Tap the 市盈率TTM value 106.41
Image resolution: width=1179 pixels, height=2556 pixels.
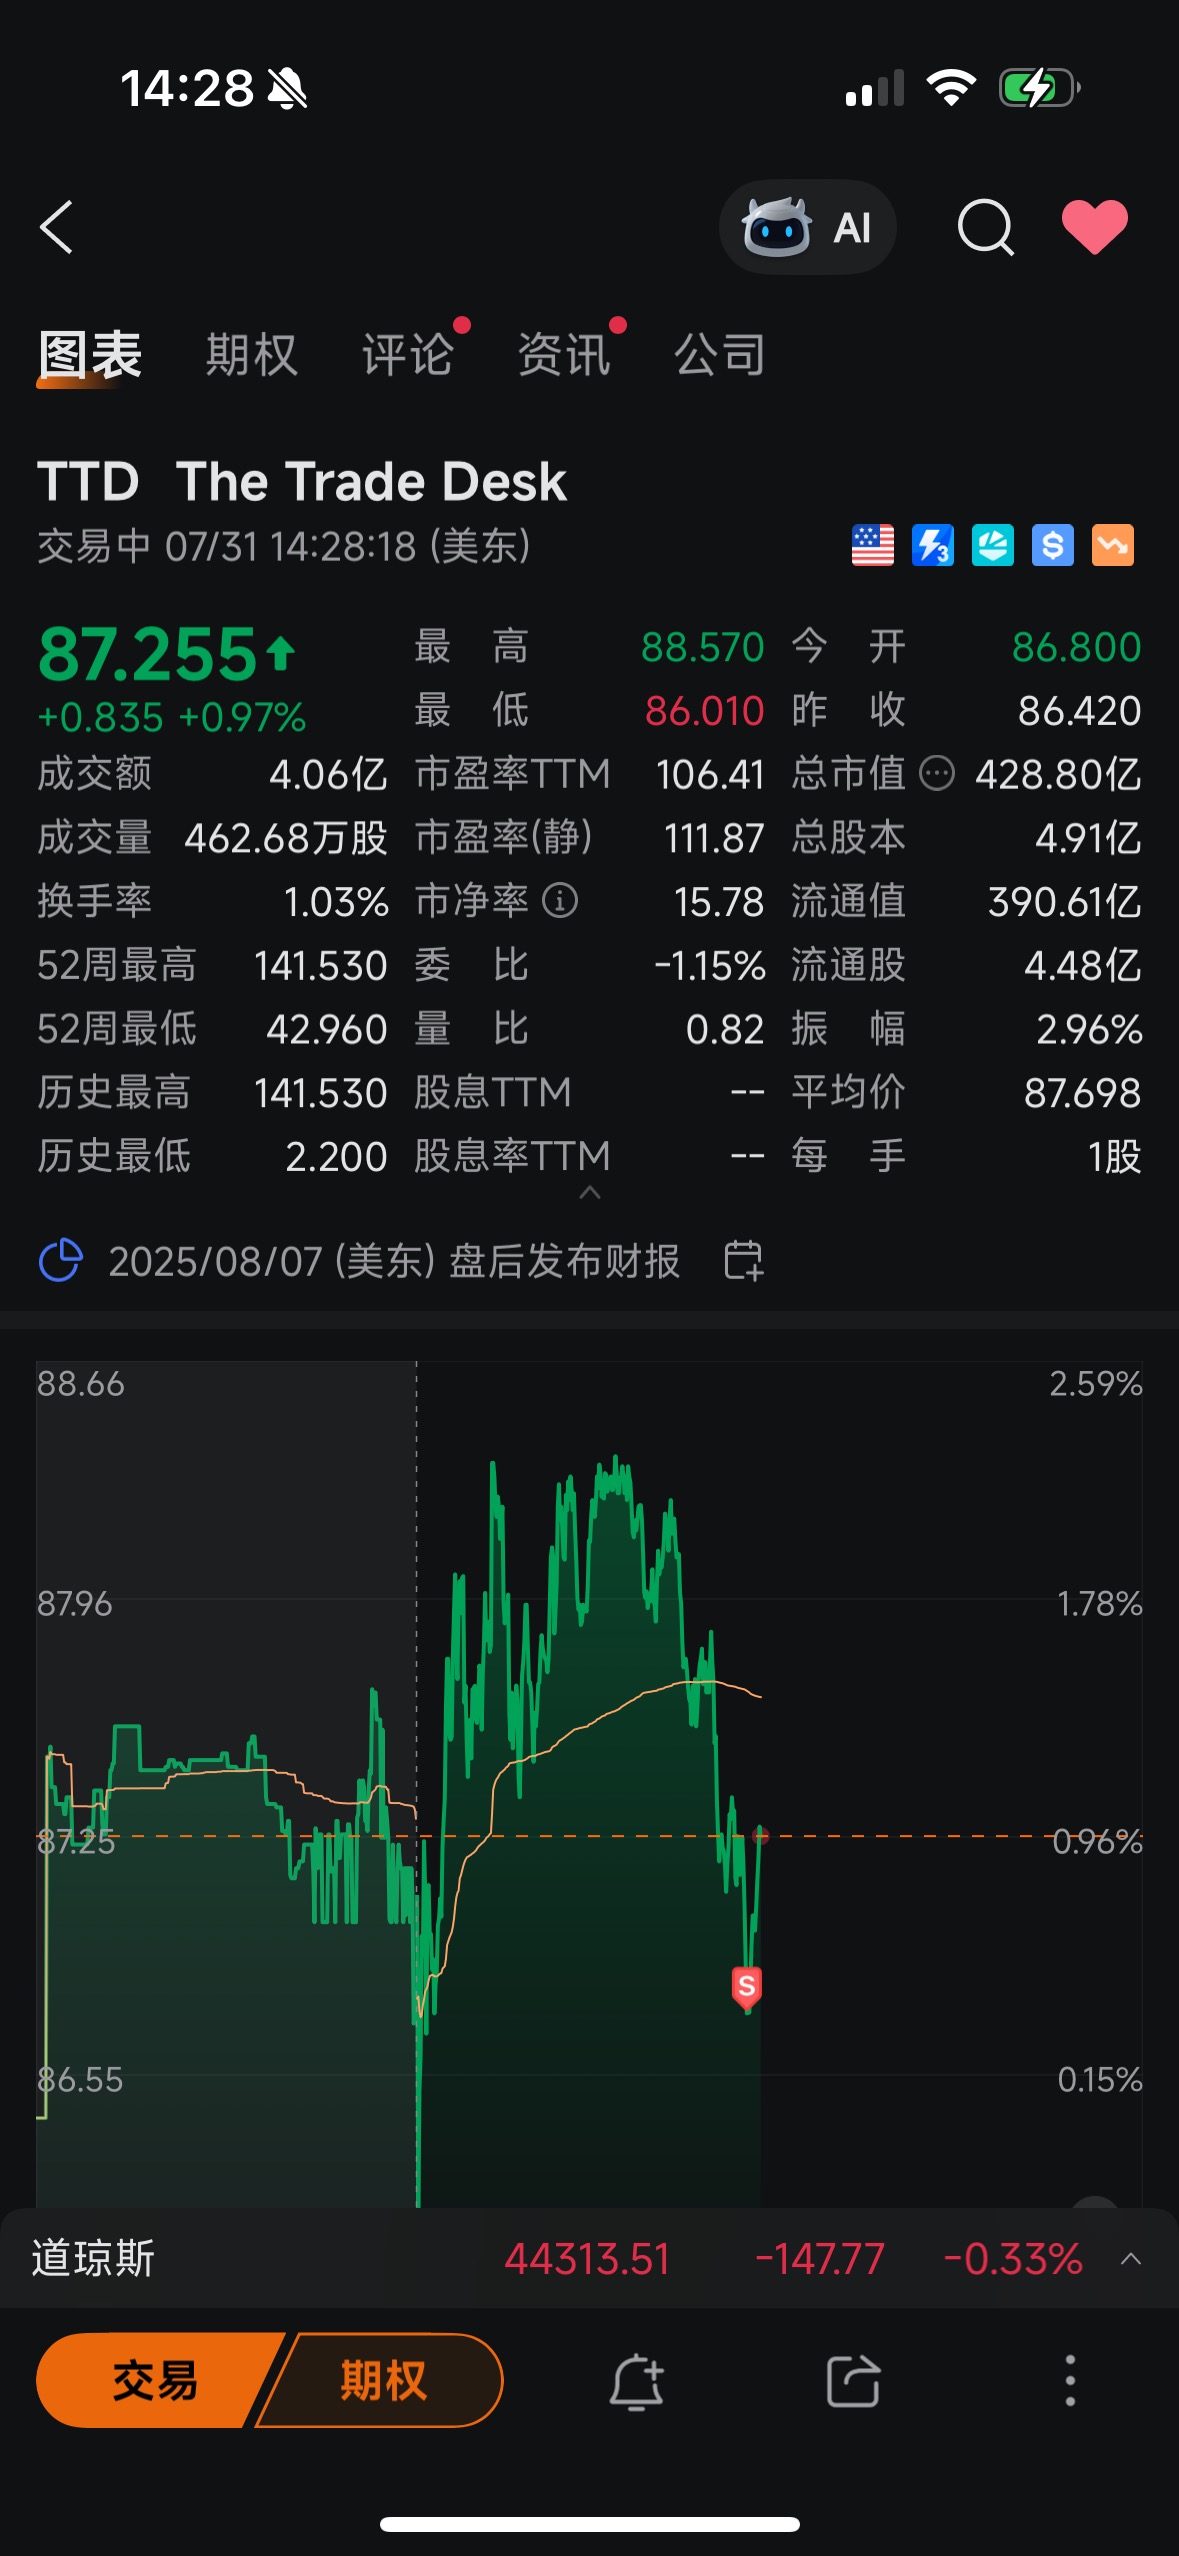coord(711,774)
